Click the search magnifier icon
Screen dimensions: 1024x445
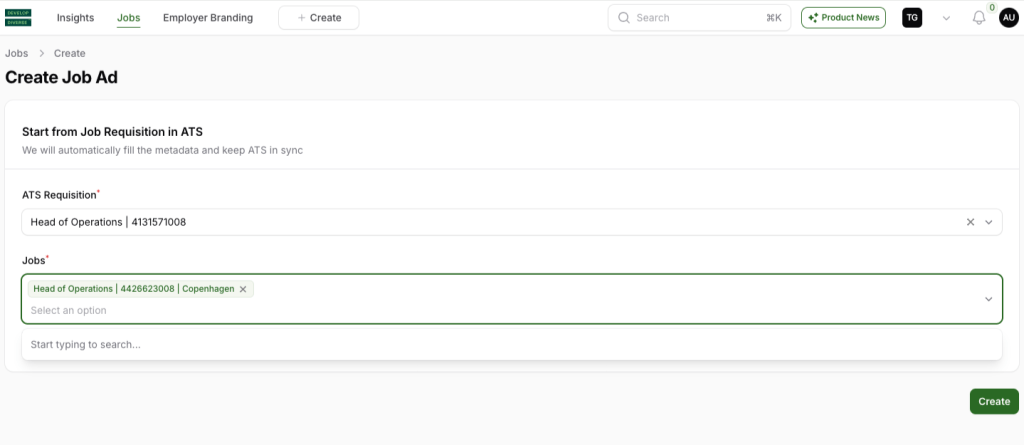pos(624,18)
